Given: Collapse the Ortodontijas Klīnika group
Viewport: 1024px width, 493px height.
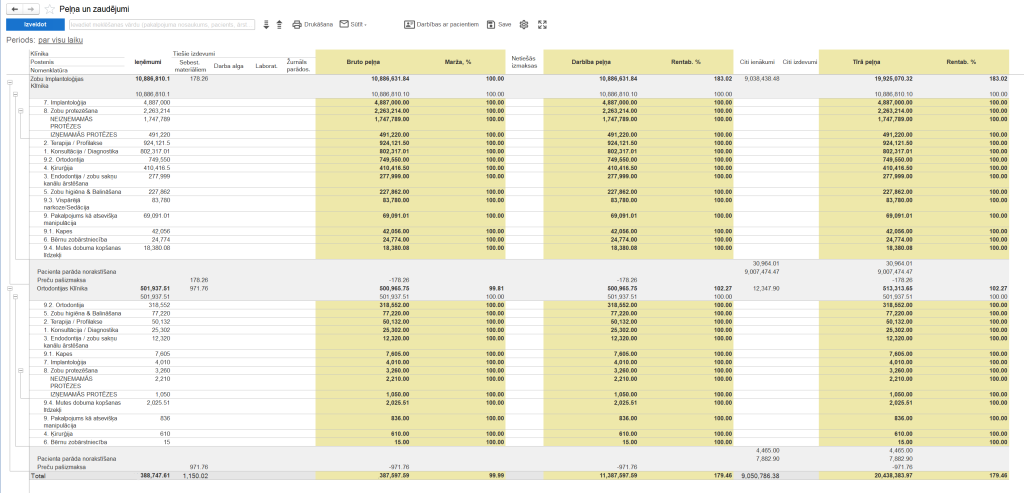Looking at the screenshot, I should [x=10, y=289].
